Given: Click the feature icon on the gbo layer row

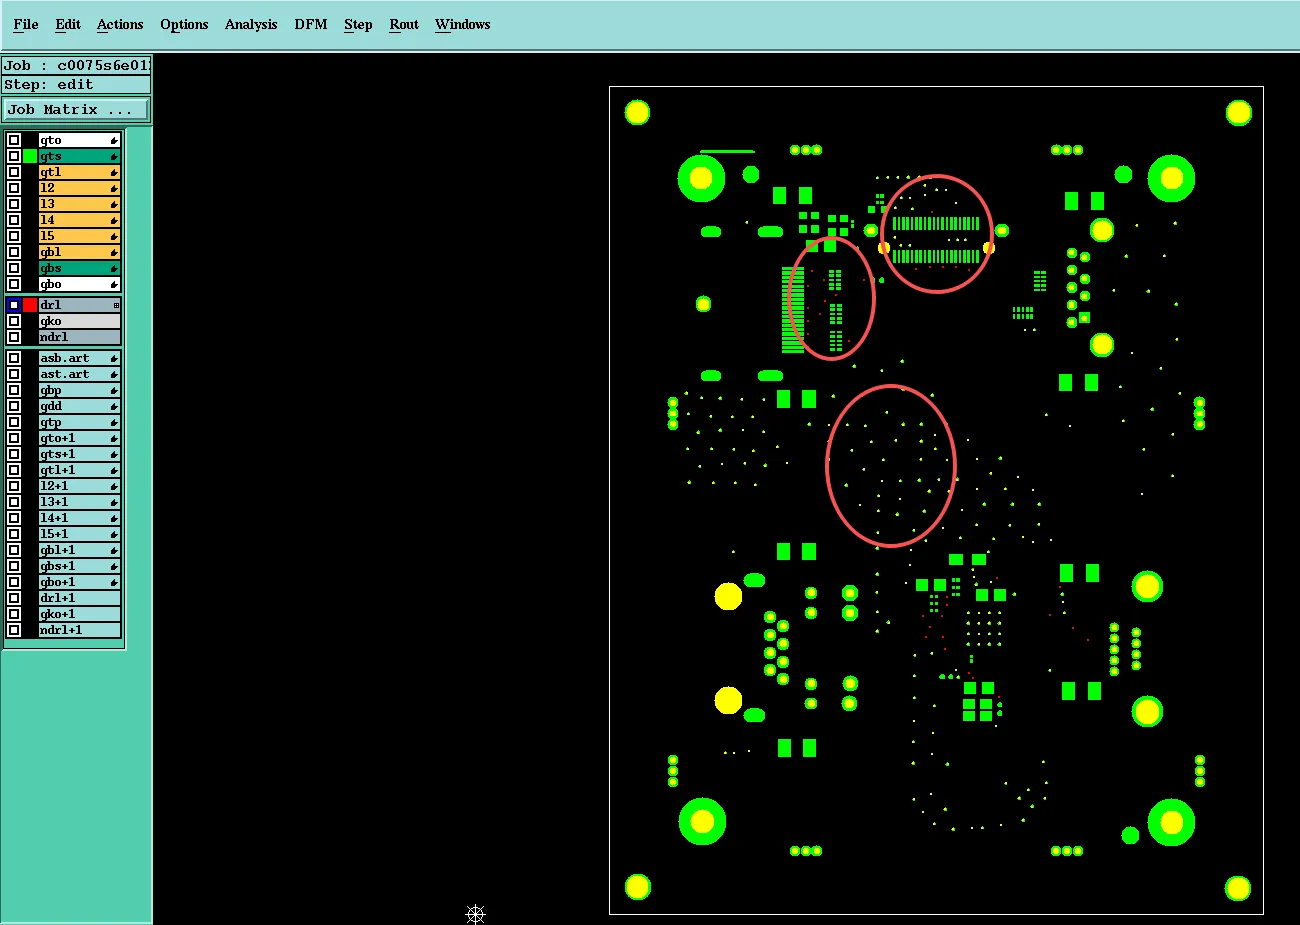Looking at the screenshot, I should [x=114, y=285].
